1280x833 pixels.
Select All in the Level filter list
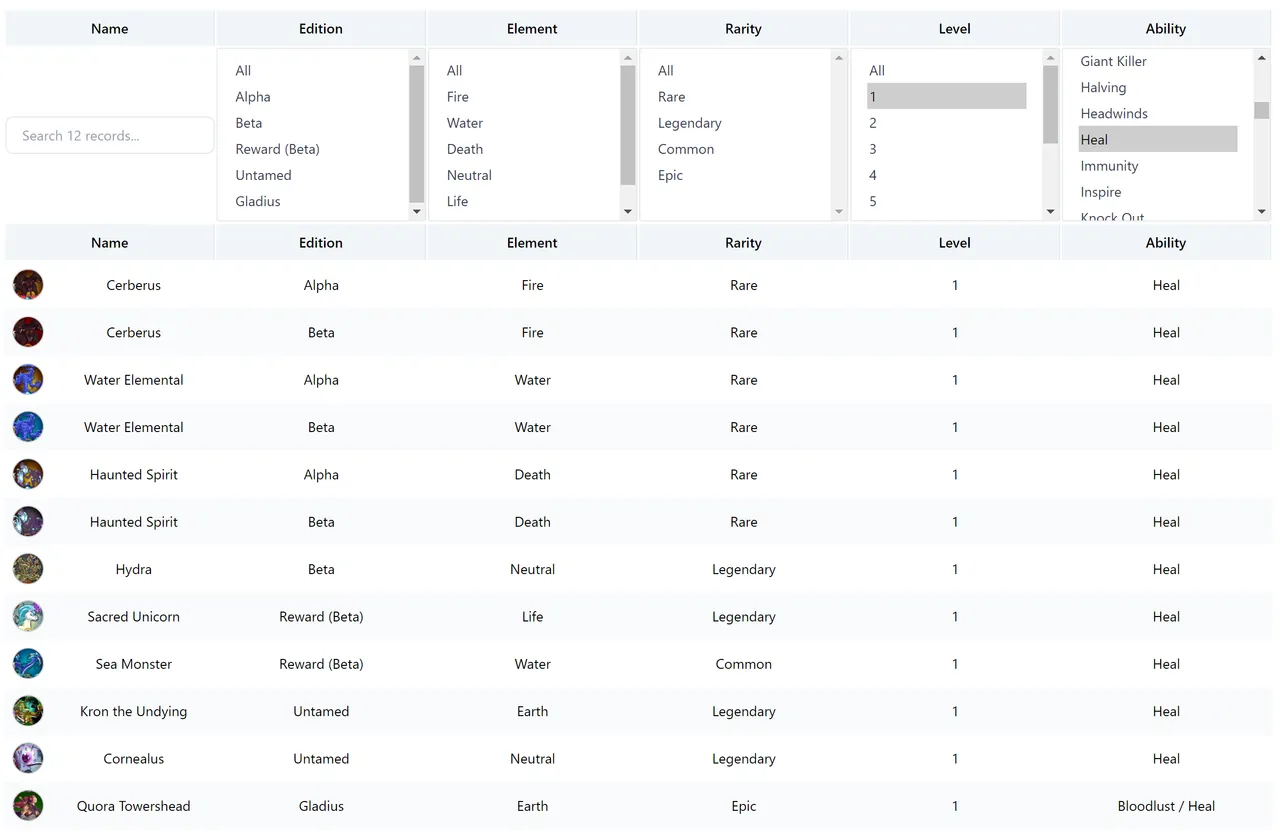pyautogui.click(x=947, y=71)
